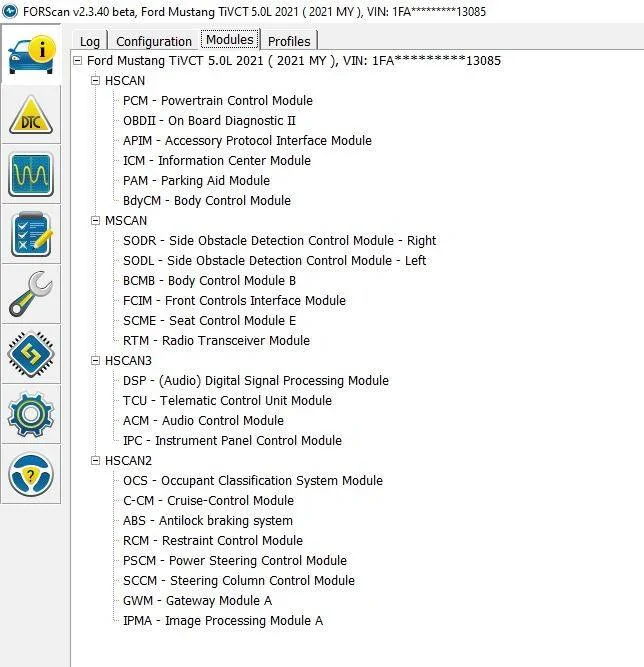Open the tests checklist section
644x667 pixels.
click(x=31, y=234)
